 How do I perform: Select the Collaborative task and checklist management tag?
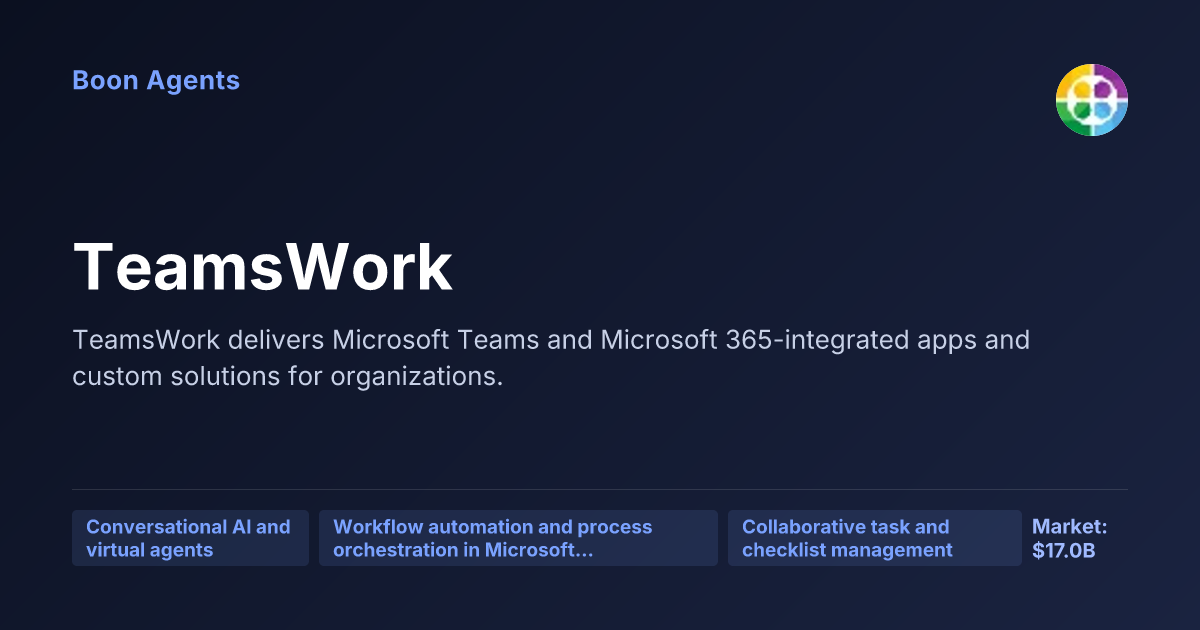click(x=875, y=538)
